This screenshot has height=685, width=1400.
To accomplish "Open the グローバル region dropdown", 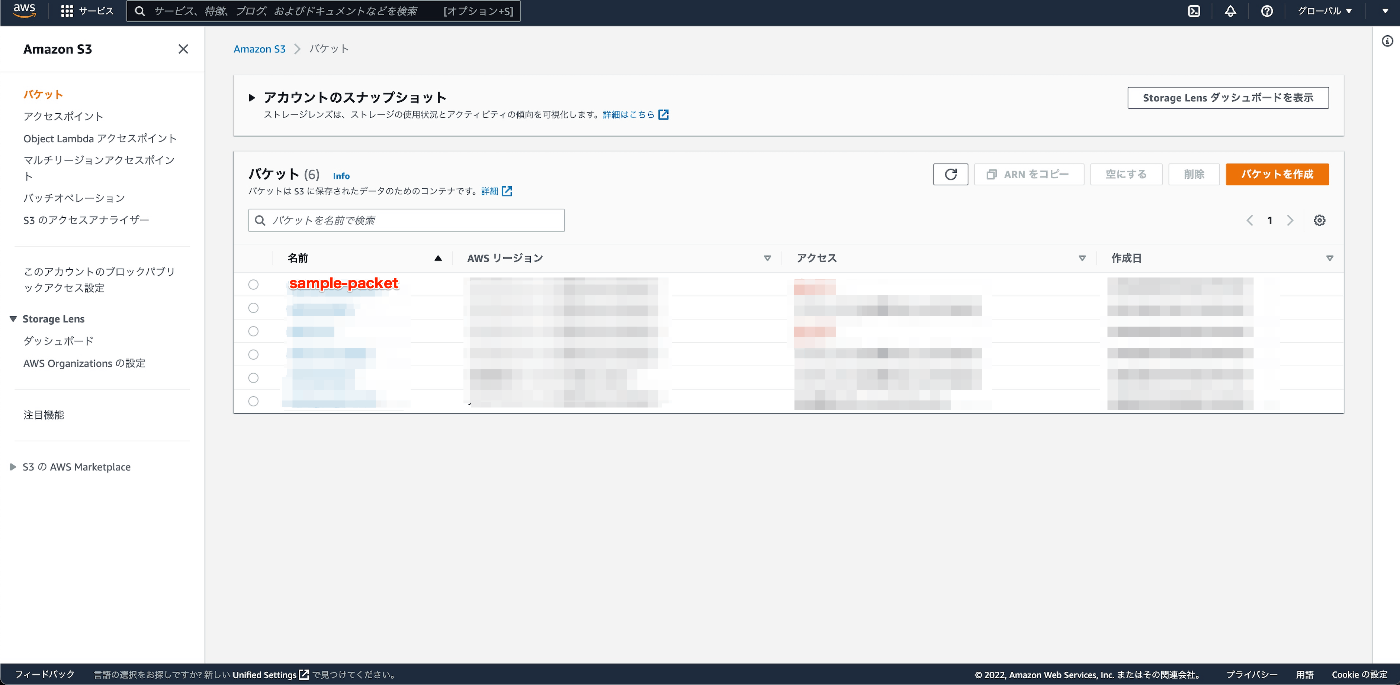I will [1325, 11].
